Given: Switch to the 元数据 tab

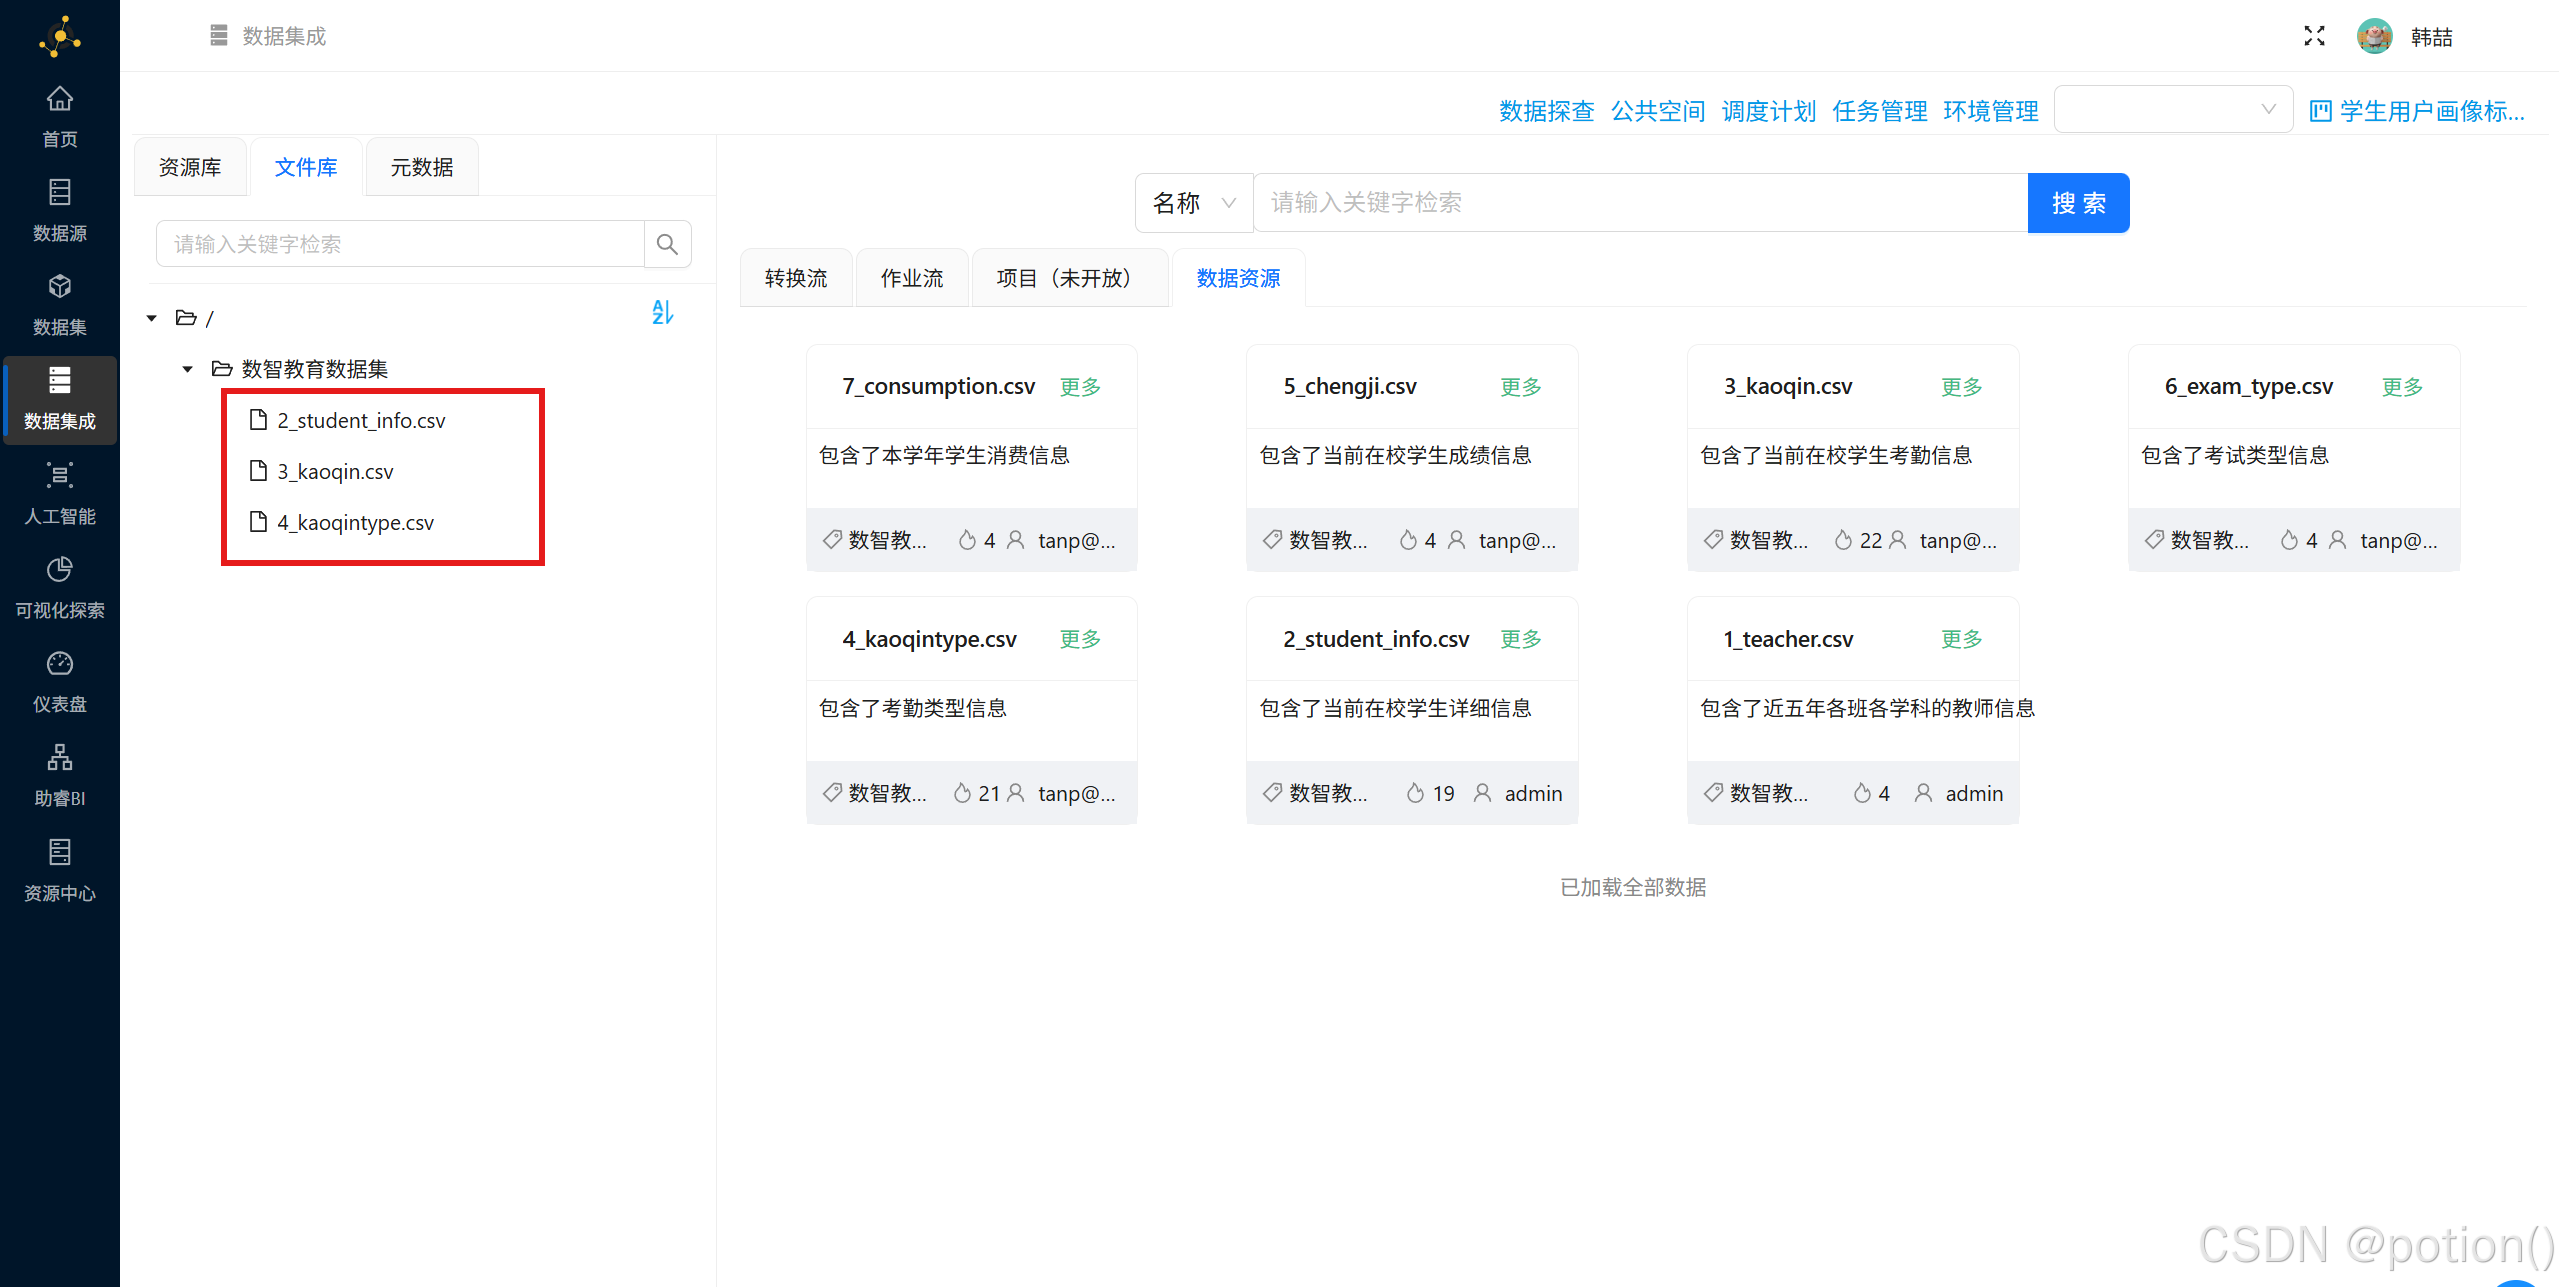Looking at the screenshot, I should 422,167.
